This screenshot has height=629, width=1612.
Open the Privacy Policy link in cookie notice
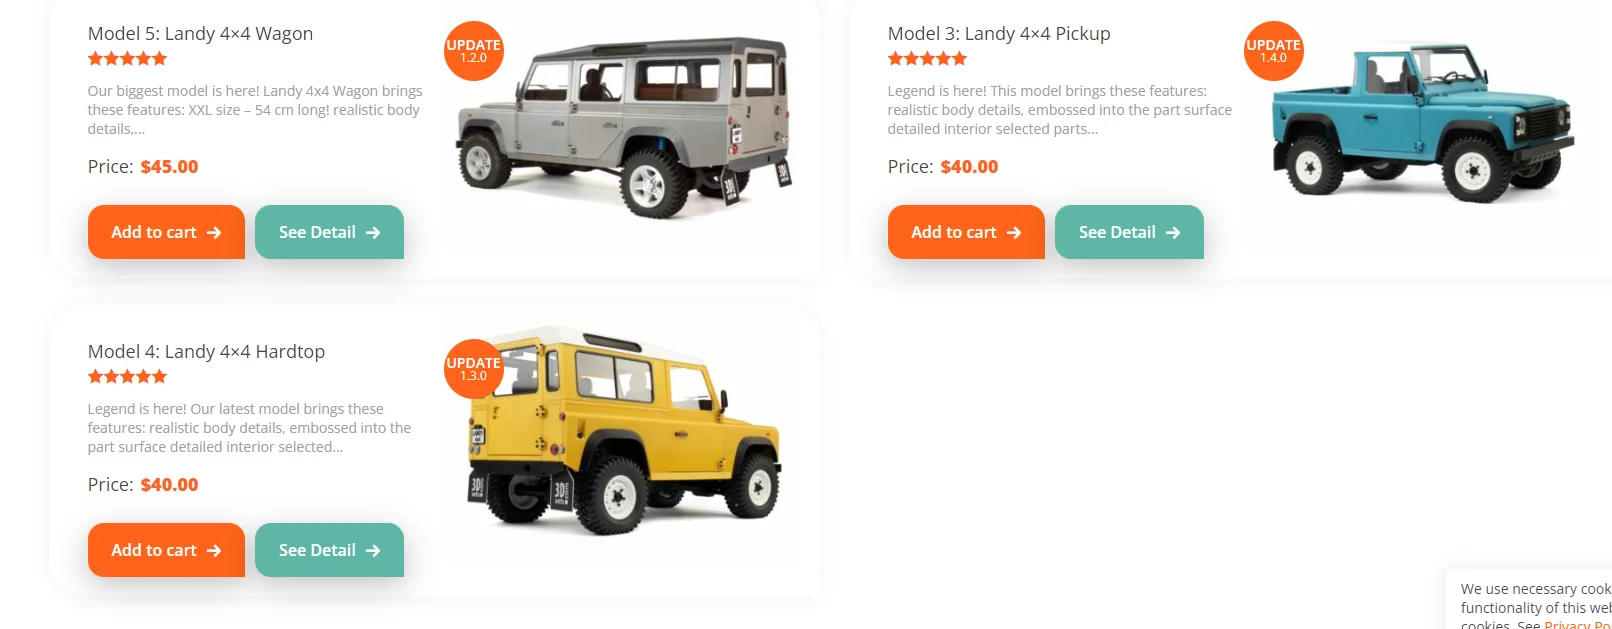pos(1578,624)
